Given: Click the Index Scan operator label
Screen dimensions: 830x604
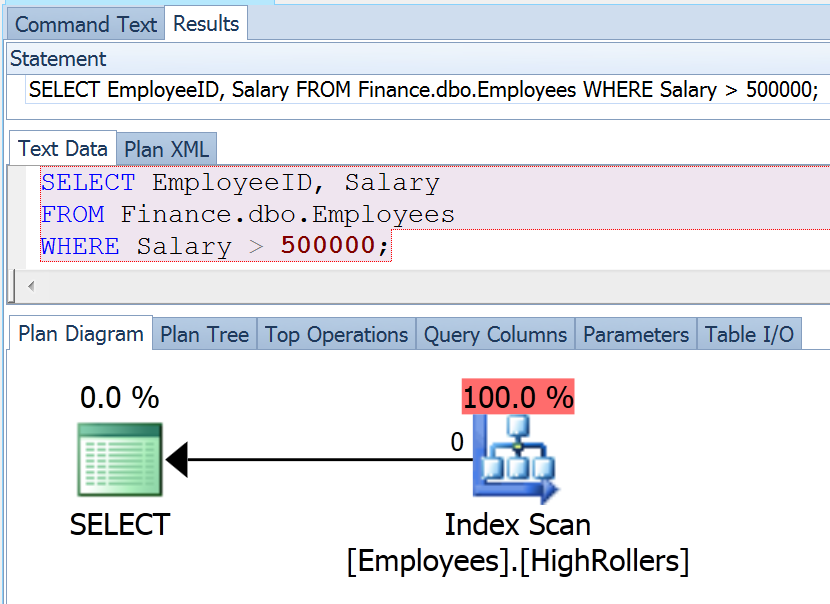Looking at the screenshot, I should tap(517, 525).
